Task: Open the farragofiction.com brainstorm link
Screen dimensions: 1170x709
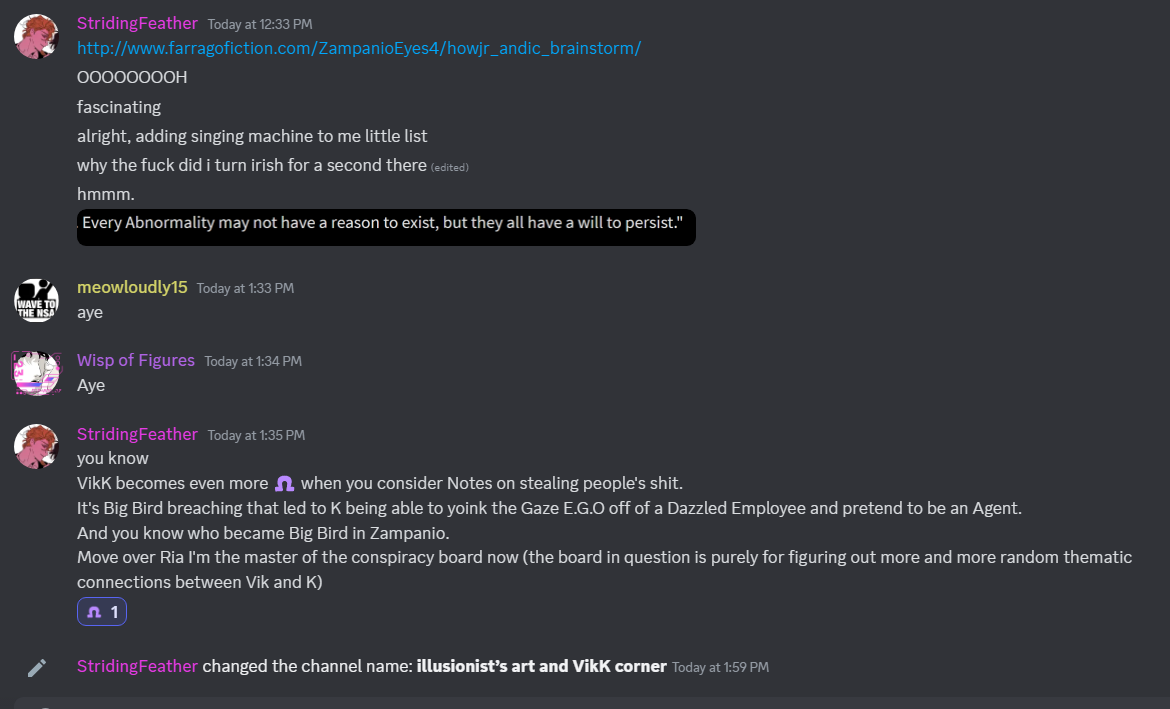Action: [x=359, y=48]
